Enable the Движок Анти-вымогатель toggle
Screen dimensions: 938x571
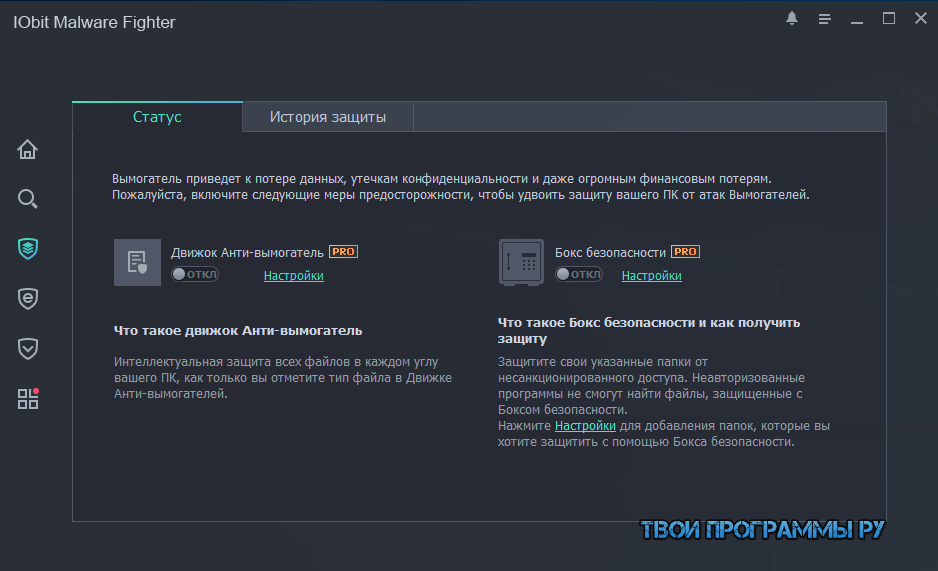[x=195, y=274]
